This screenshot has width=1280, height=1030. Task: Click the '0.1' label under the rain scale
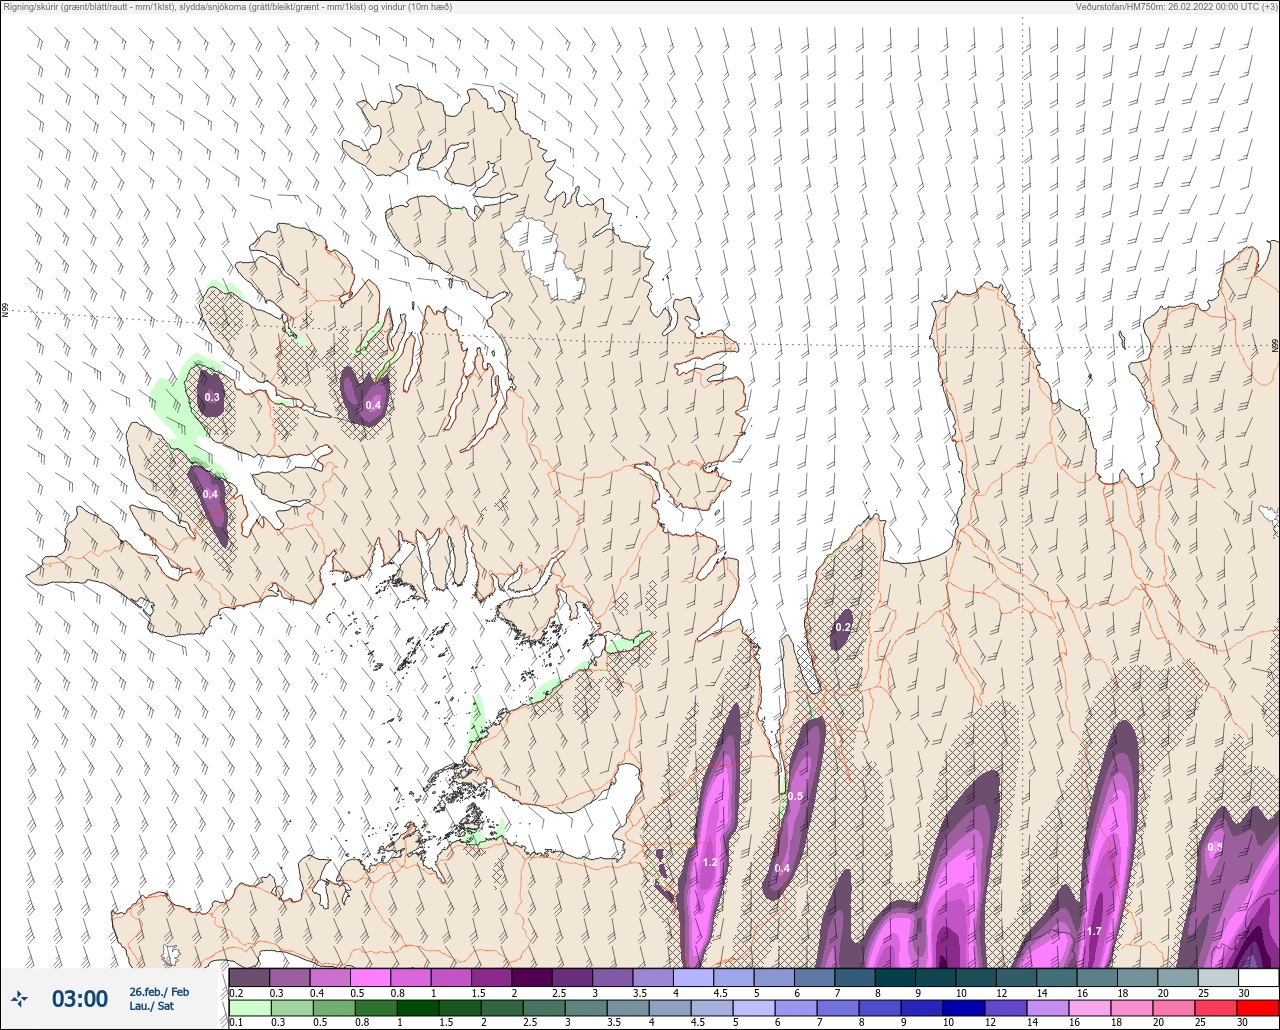tap(236, 1023)
